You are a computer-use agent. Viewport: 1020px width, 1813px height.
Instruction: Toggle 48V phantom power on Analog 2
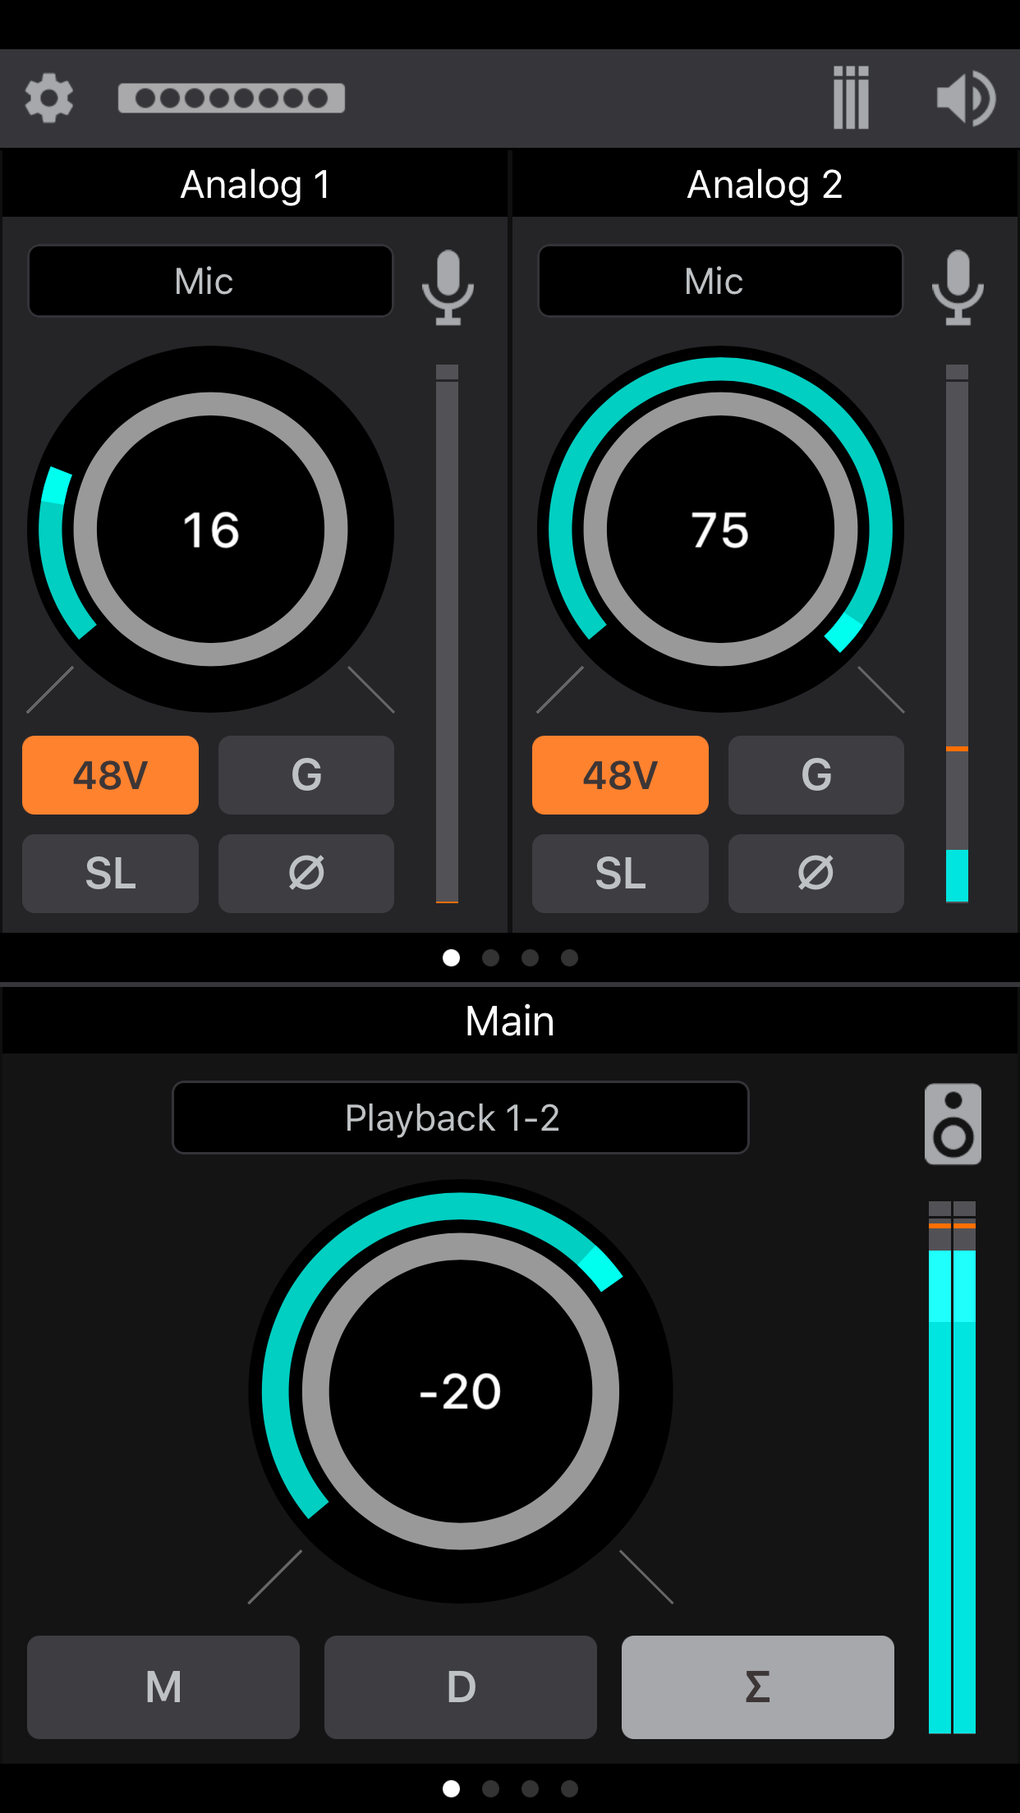pos(620,775)
